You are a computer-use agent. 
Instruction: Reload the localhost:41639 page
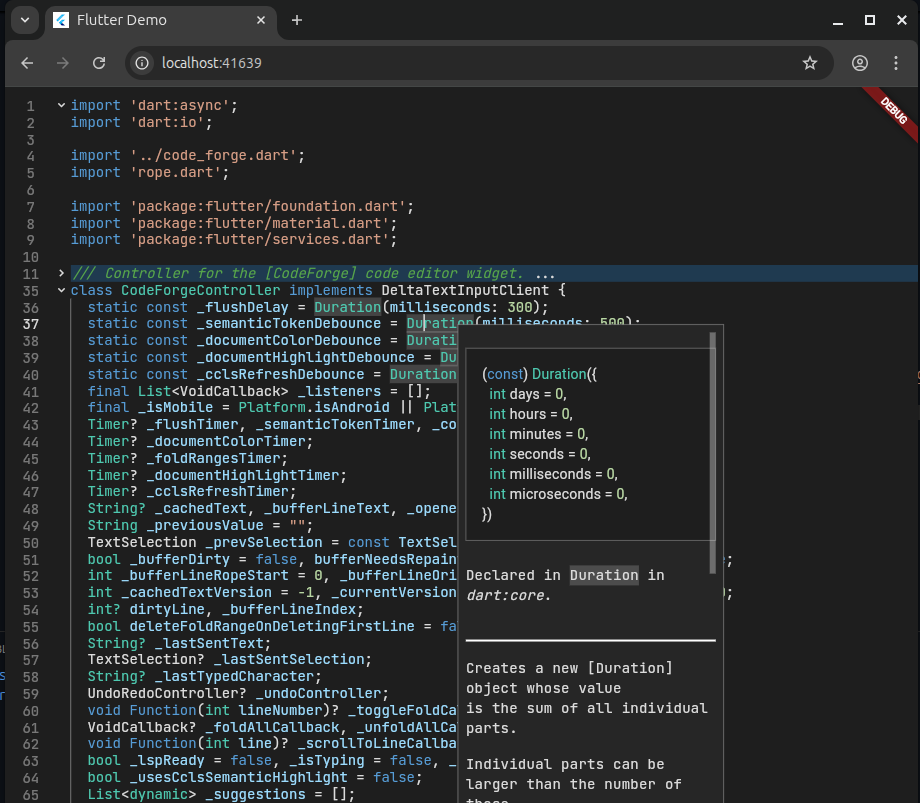coord(98,62)
